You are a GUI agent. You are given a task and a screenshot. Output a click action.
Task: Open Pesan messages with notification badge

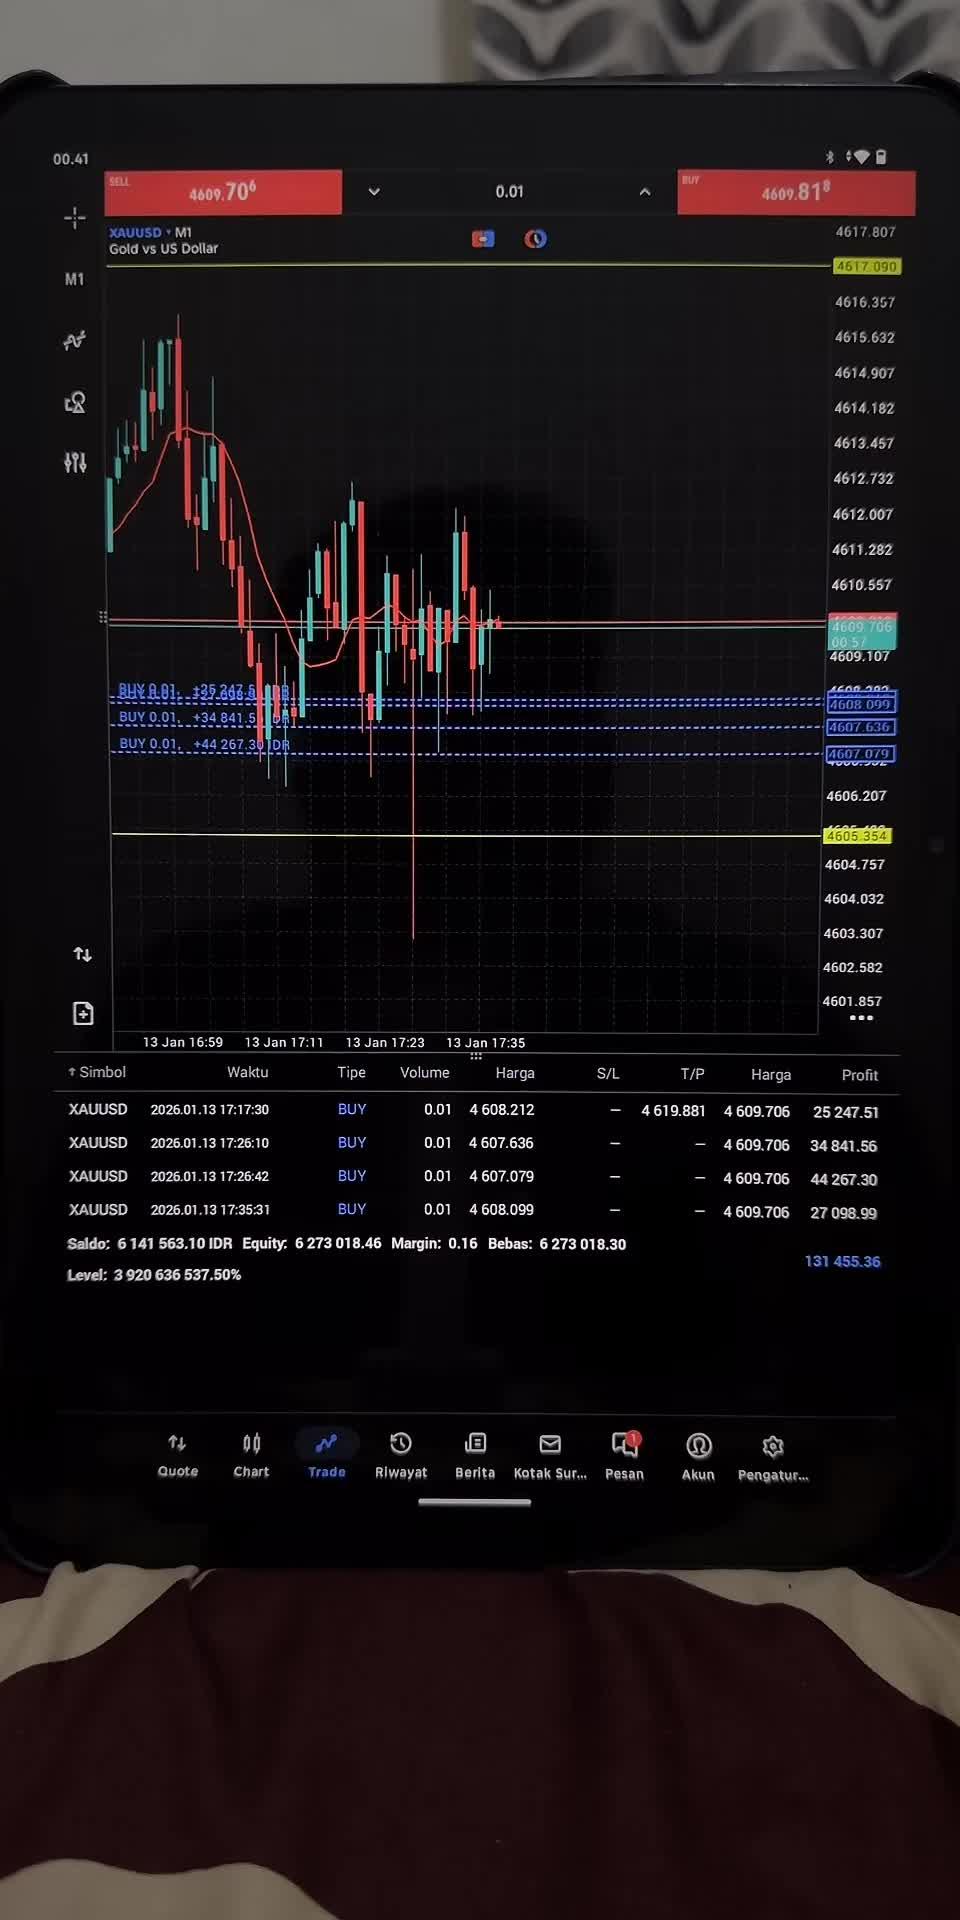click(625, 1455)
